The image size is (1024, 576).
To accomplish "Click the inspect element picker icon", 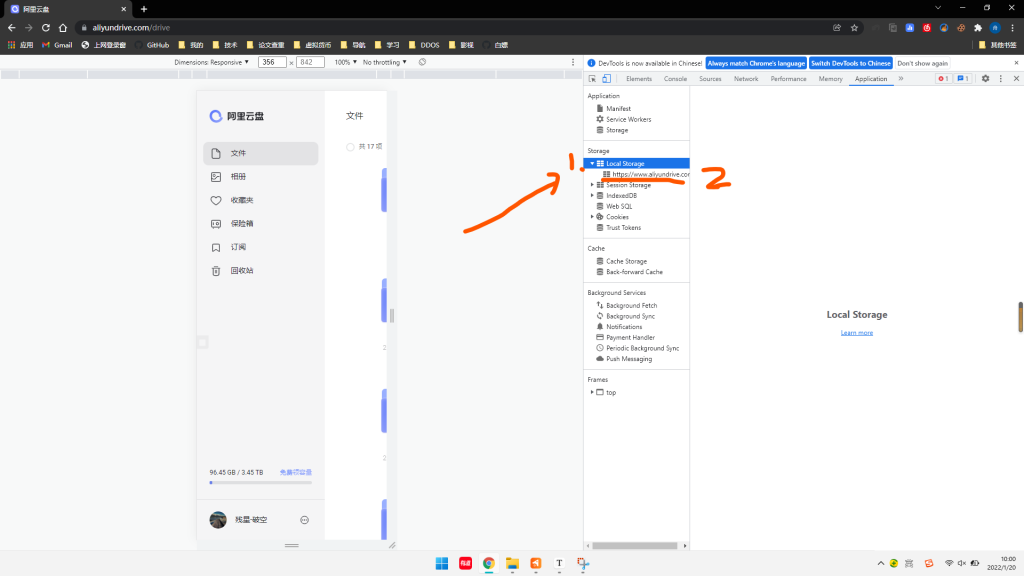I will click(x=592, y=78).
